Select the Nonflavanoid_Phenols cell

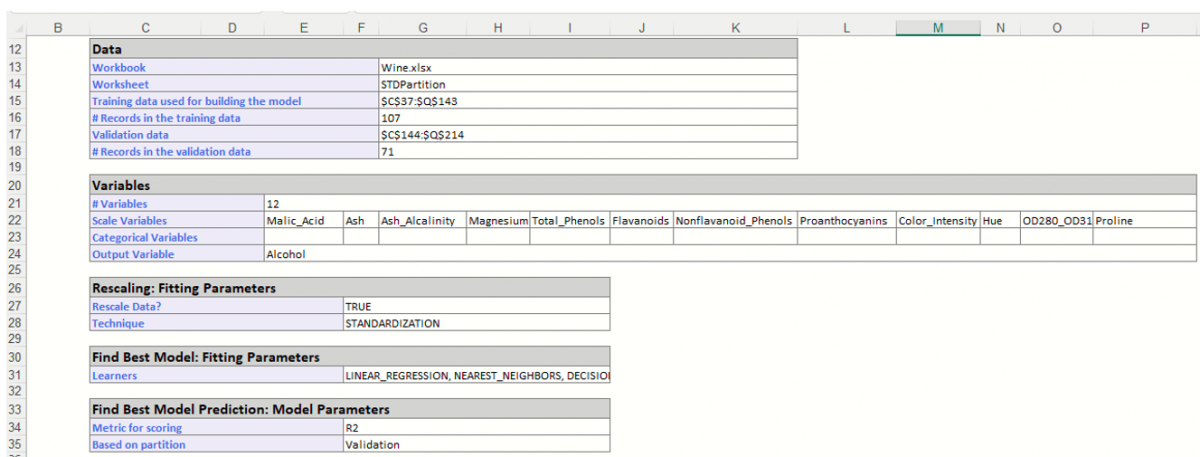click(734, 221)
